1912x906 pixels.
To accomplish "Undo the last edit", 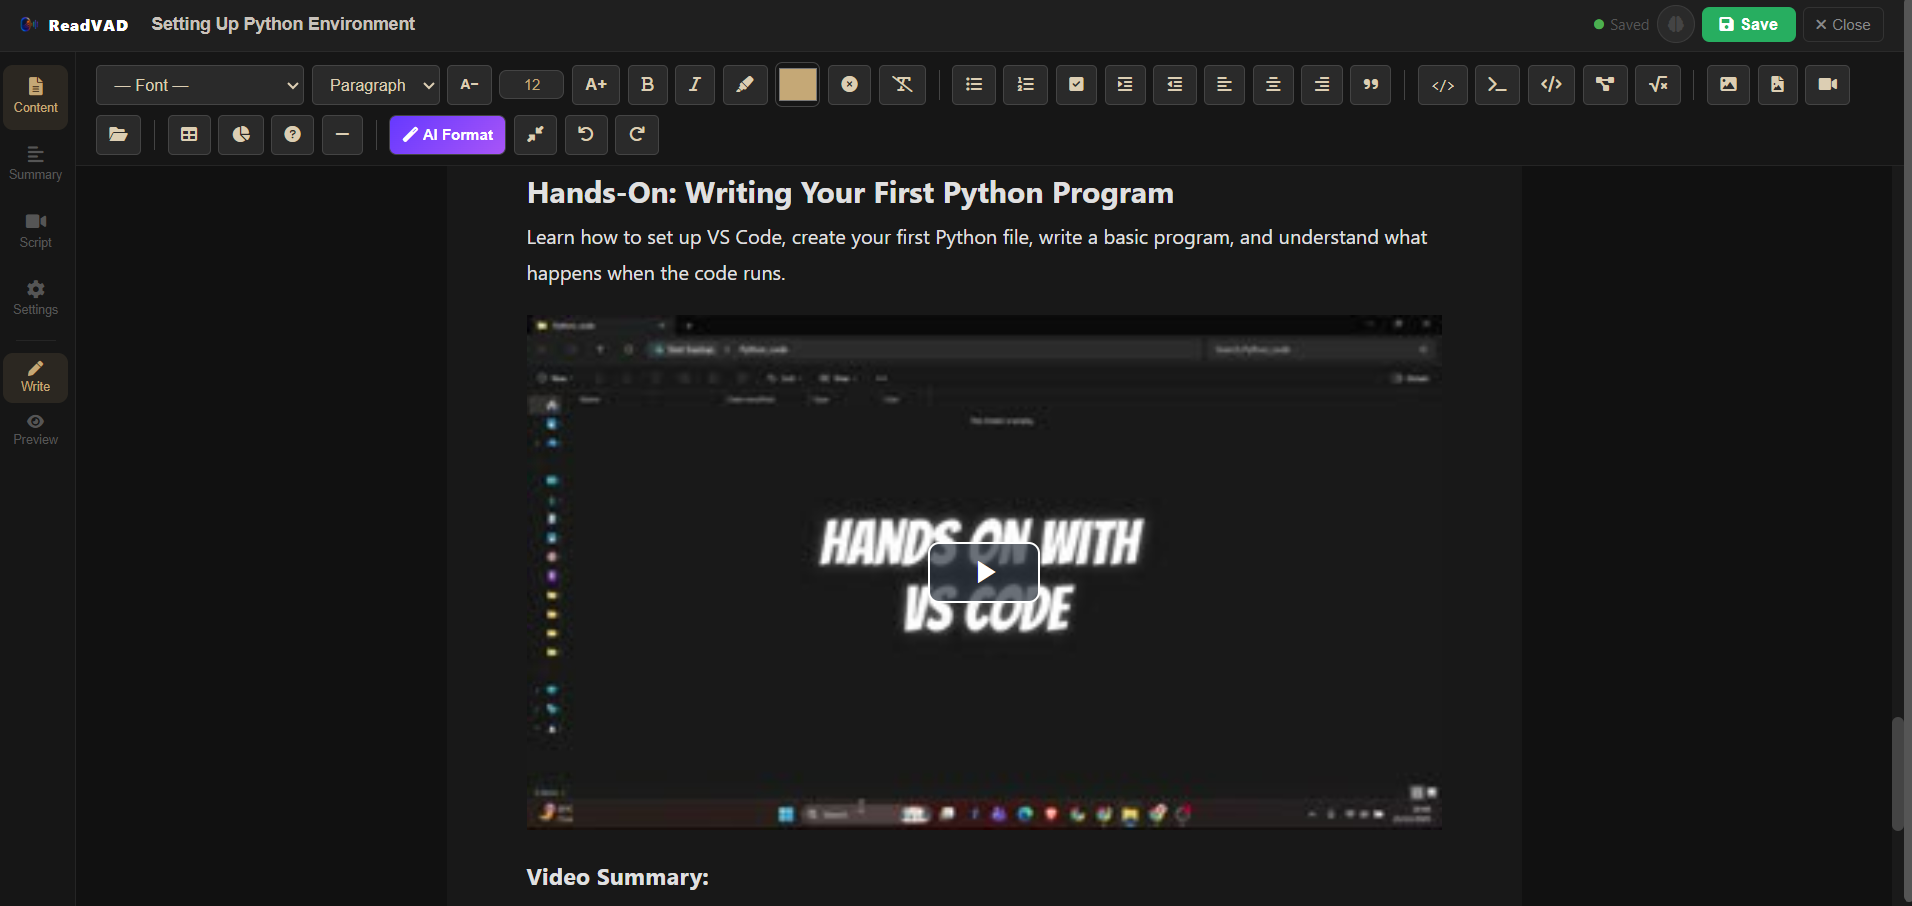I will pos(586,135).
